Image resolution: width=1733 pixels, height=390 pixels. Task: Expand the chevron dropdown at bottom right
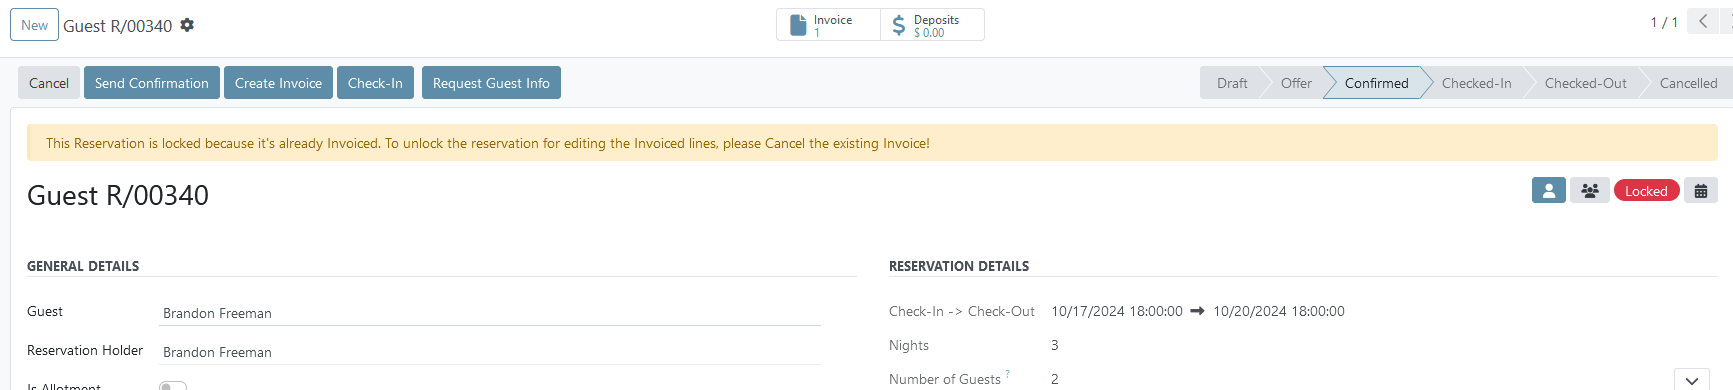1691,380
